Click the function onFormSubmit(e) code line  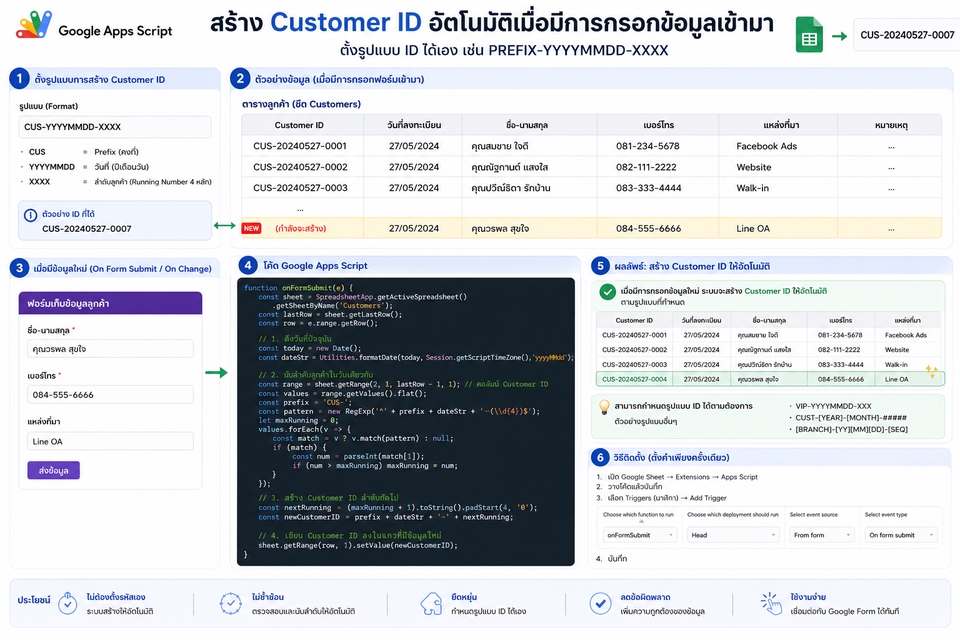[x=298, y=287]
